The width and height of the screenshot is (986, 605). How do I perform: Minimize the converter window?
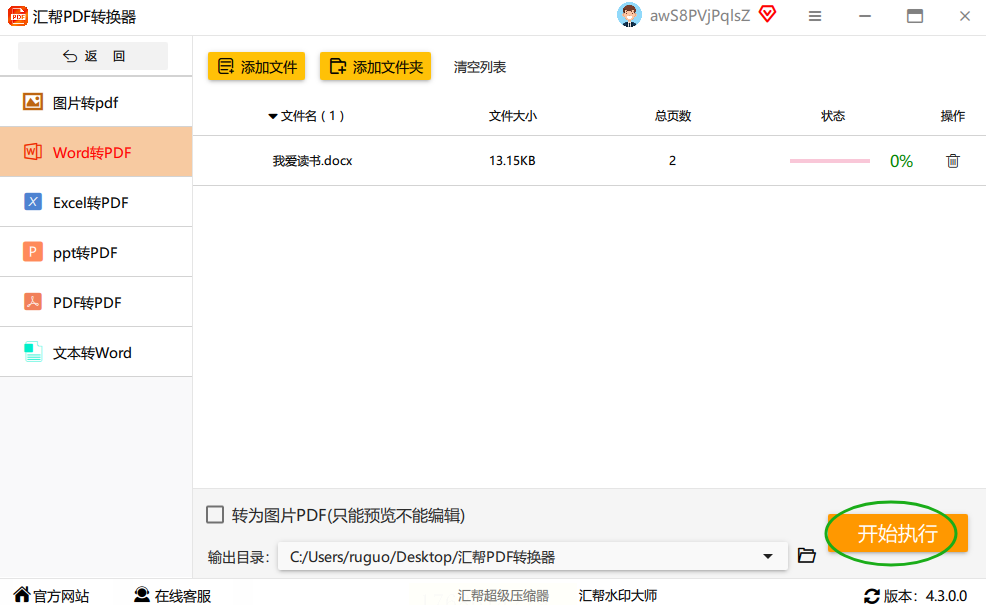[865, 16]
